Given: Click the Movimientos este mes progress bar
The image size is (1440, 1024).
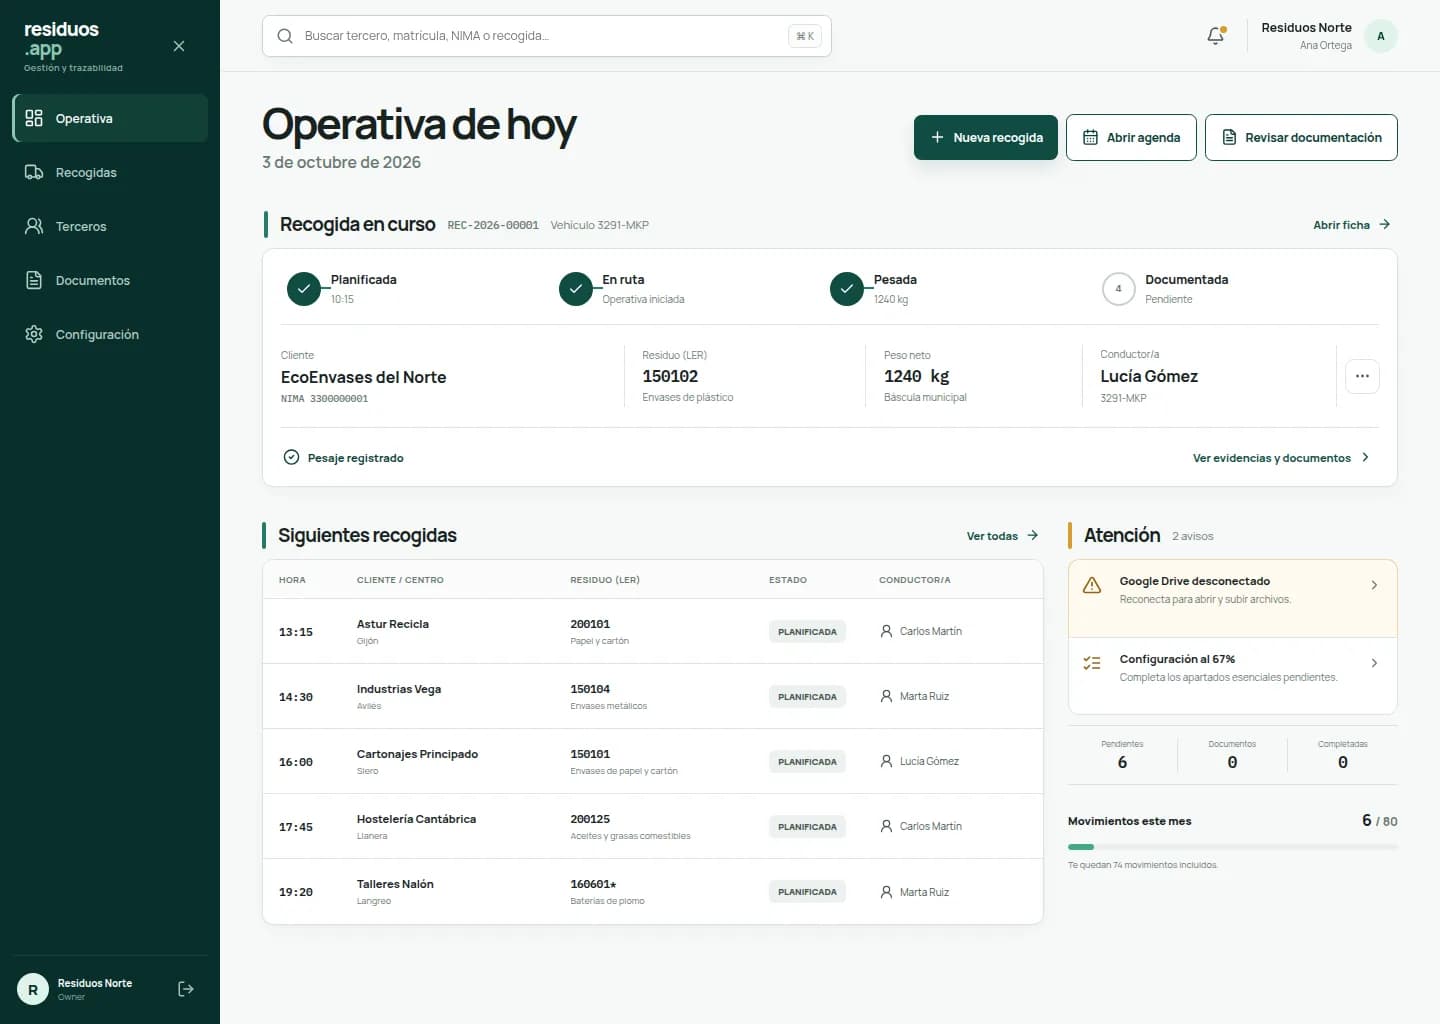Looking at the screenshot, I should (x=1233, y=847).
